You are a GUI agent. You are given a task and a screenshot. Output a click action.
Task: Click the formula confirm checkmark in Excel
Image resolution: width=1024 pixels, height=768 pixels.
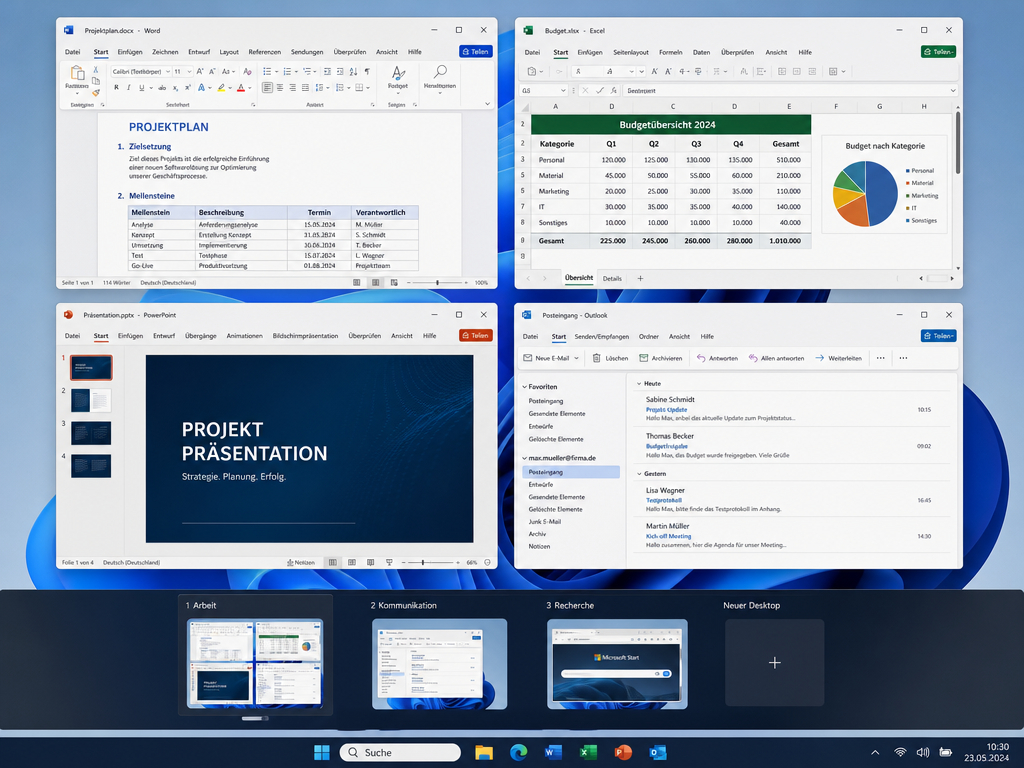tap(600, 91)
